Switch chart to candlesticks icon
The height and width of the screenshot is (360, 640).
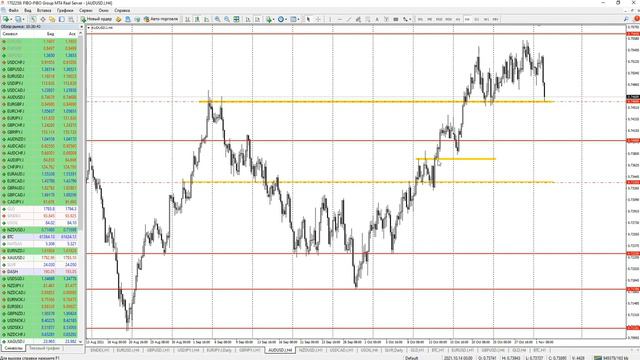pyautogui.click(x=197, y=19)
